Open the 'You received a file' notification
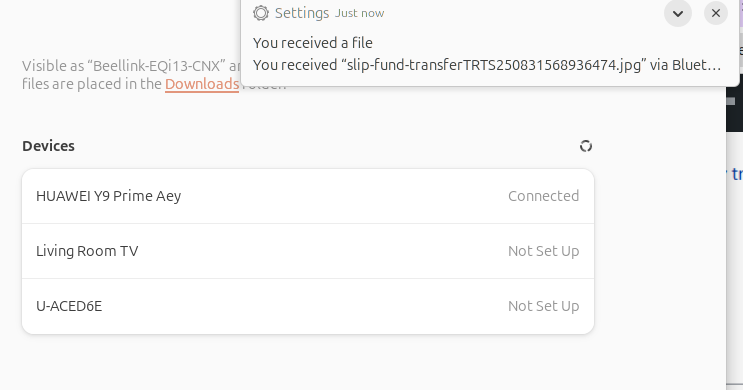 coord(313,43)
